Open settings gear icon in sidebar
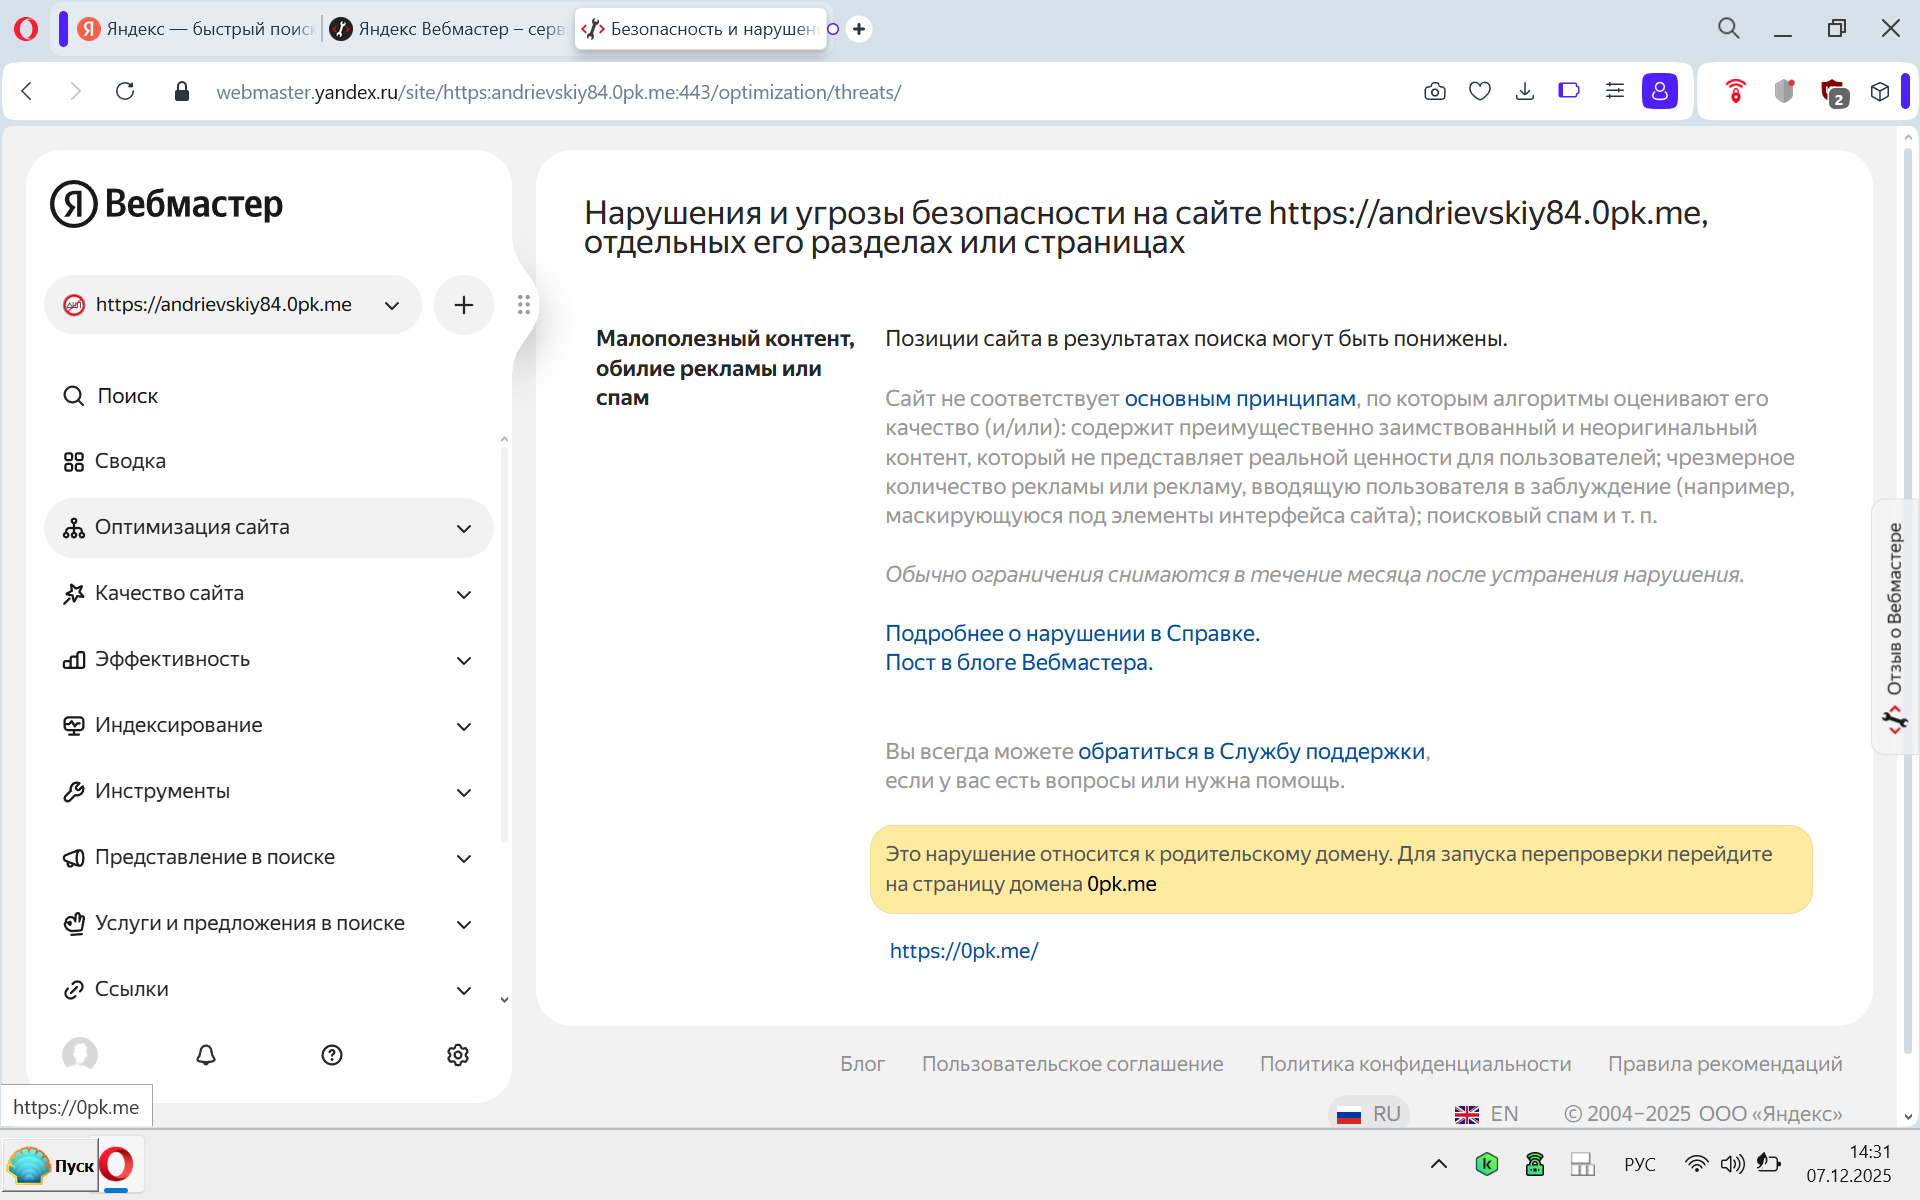1920x1200 pixels. click(x=458, y=1055)
